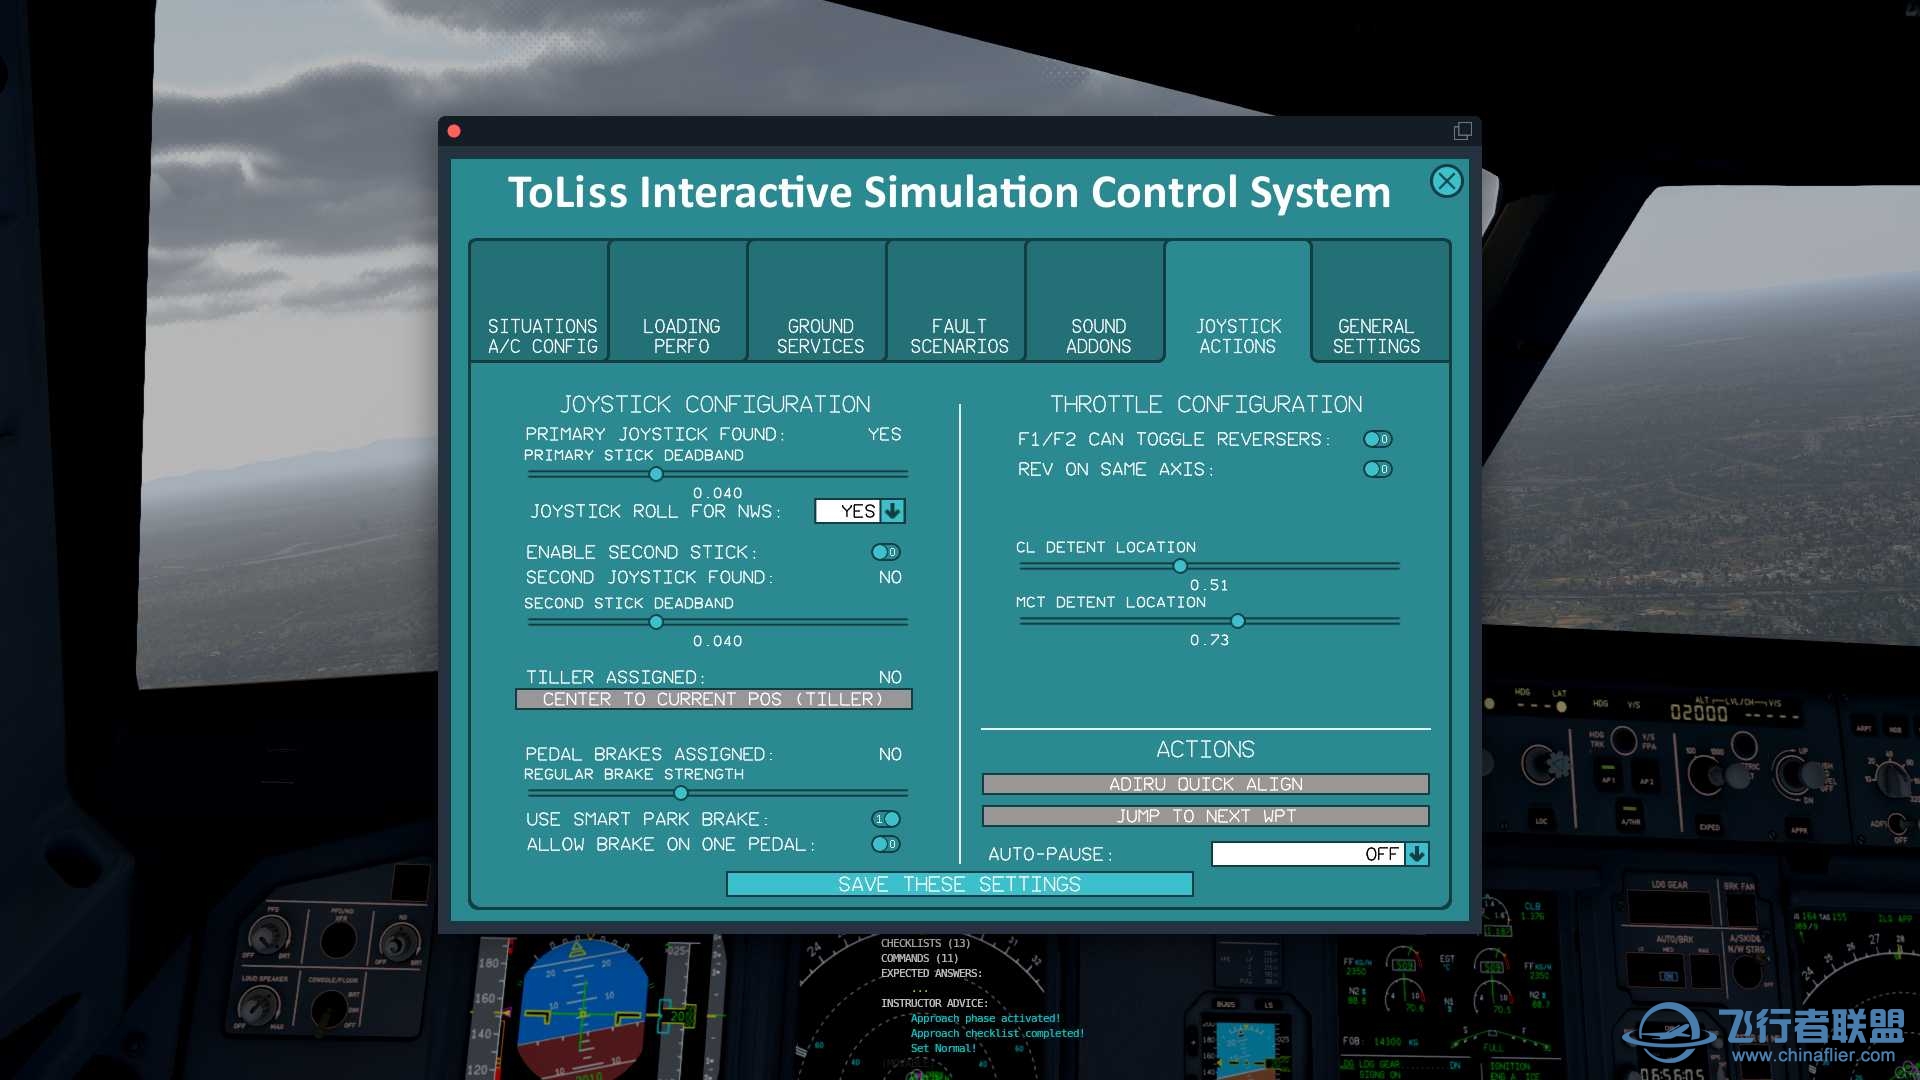1920x1080 pixels.
Task: Toggle F1/F2 CAN TOGGLE REVERSERS switch
Action: [x=1377, y=439]
